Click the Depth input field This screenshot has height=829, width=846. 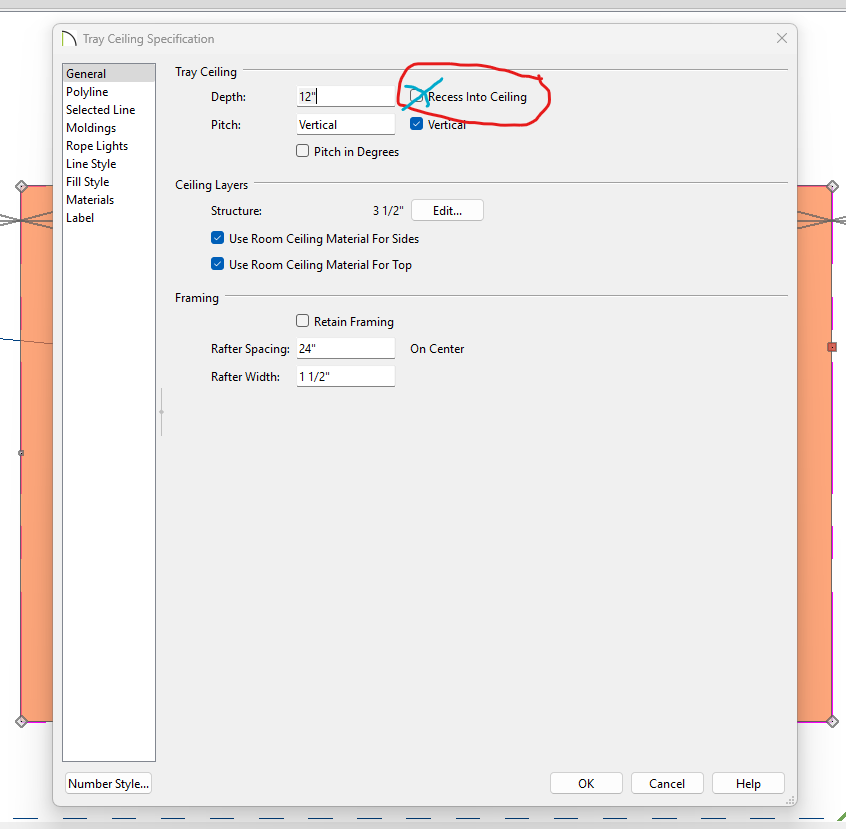pyautogui.click(x=345, y=97)
